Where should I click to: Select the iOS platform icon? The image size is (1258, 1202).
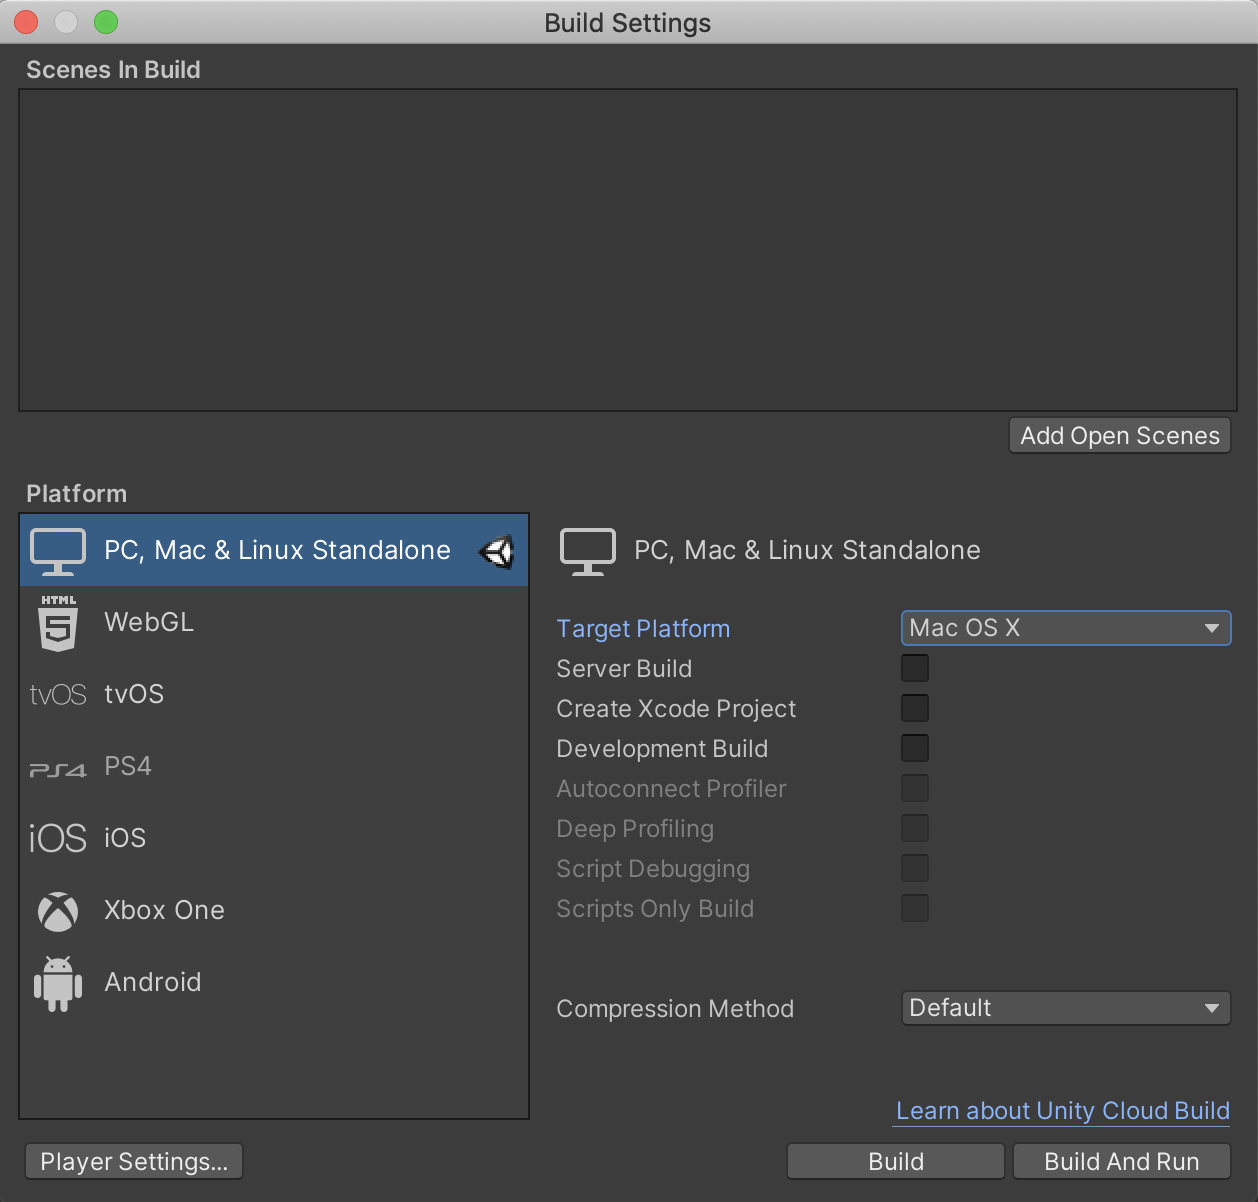(58, 837)
